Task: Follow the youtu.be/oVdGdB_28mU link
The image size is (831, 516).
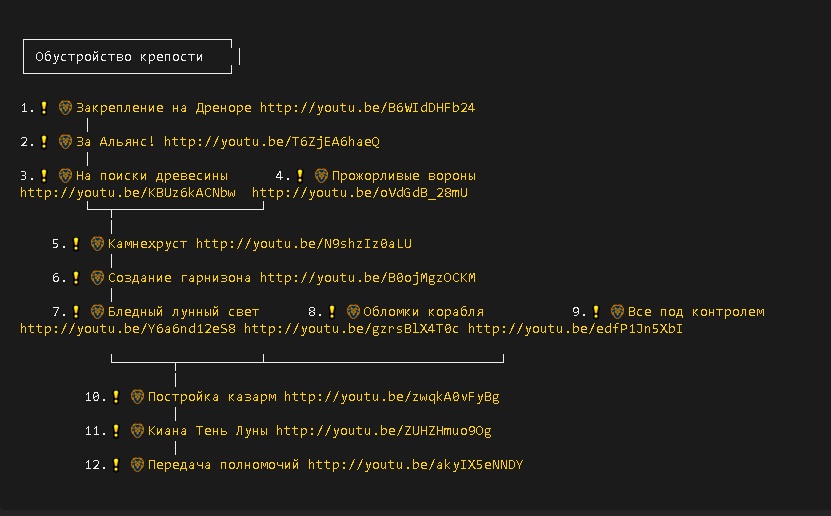Action: click(359, 193)
